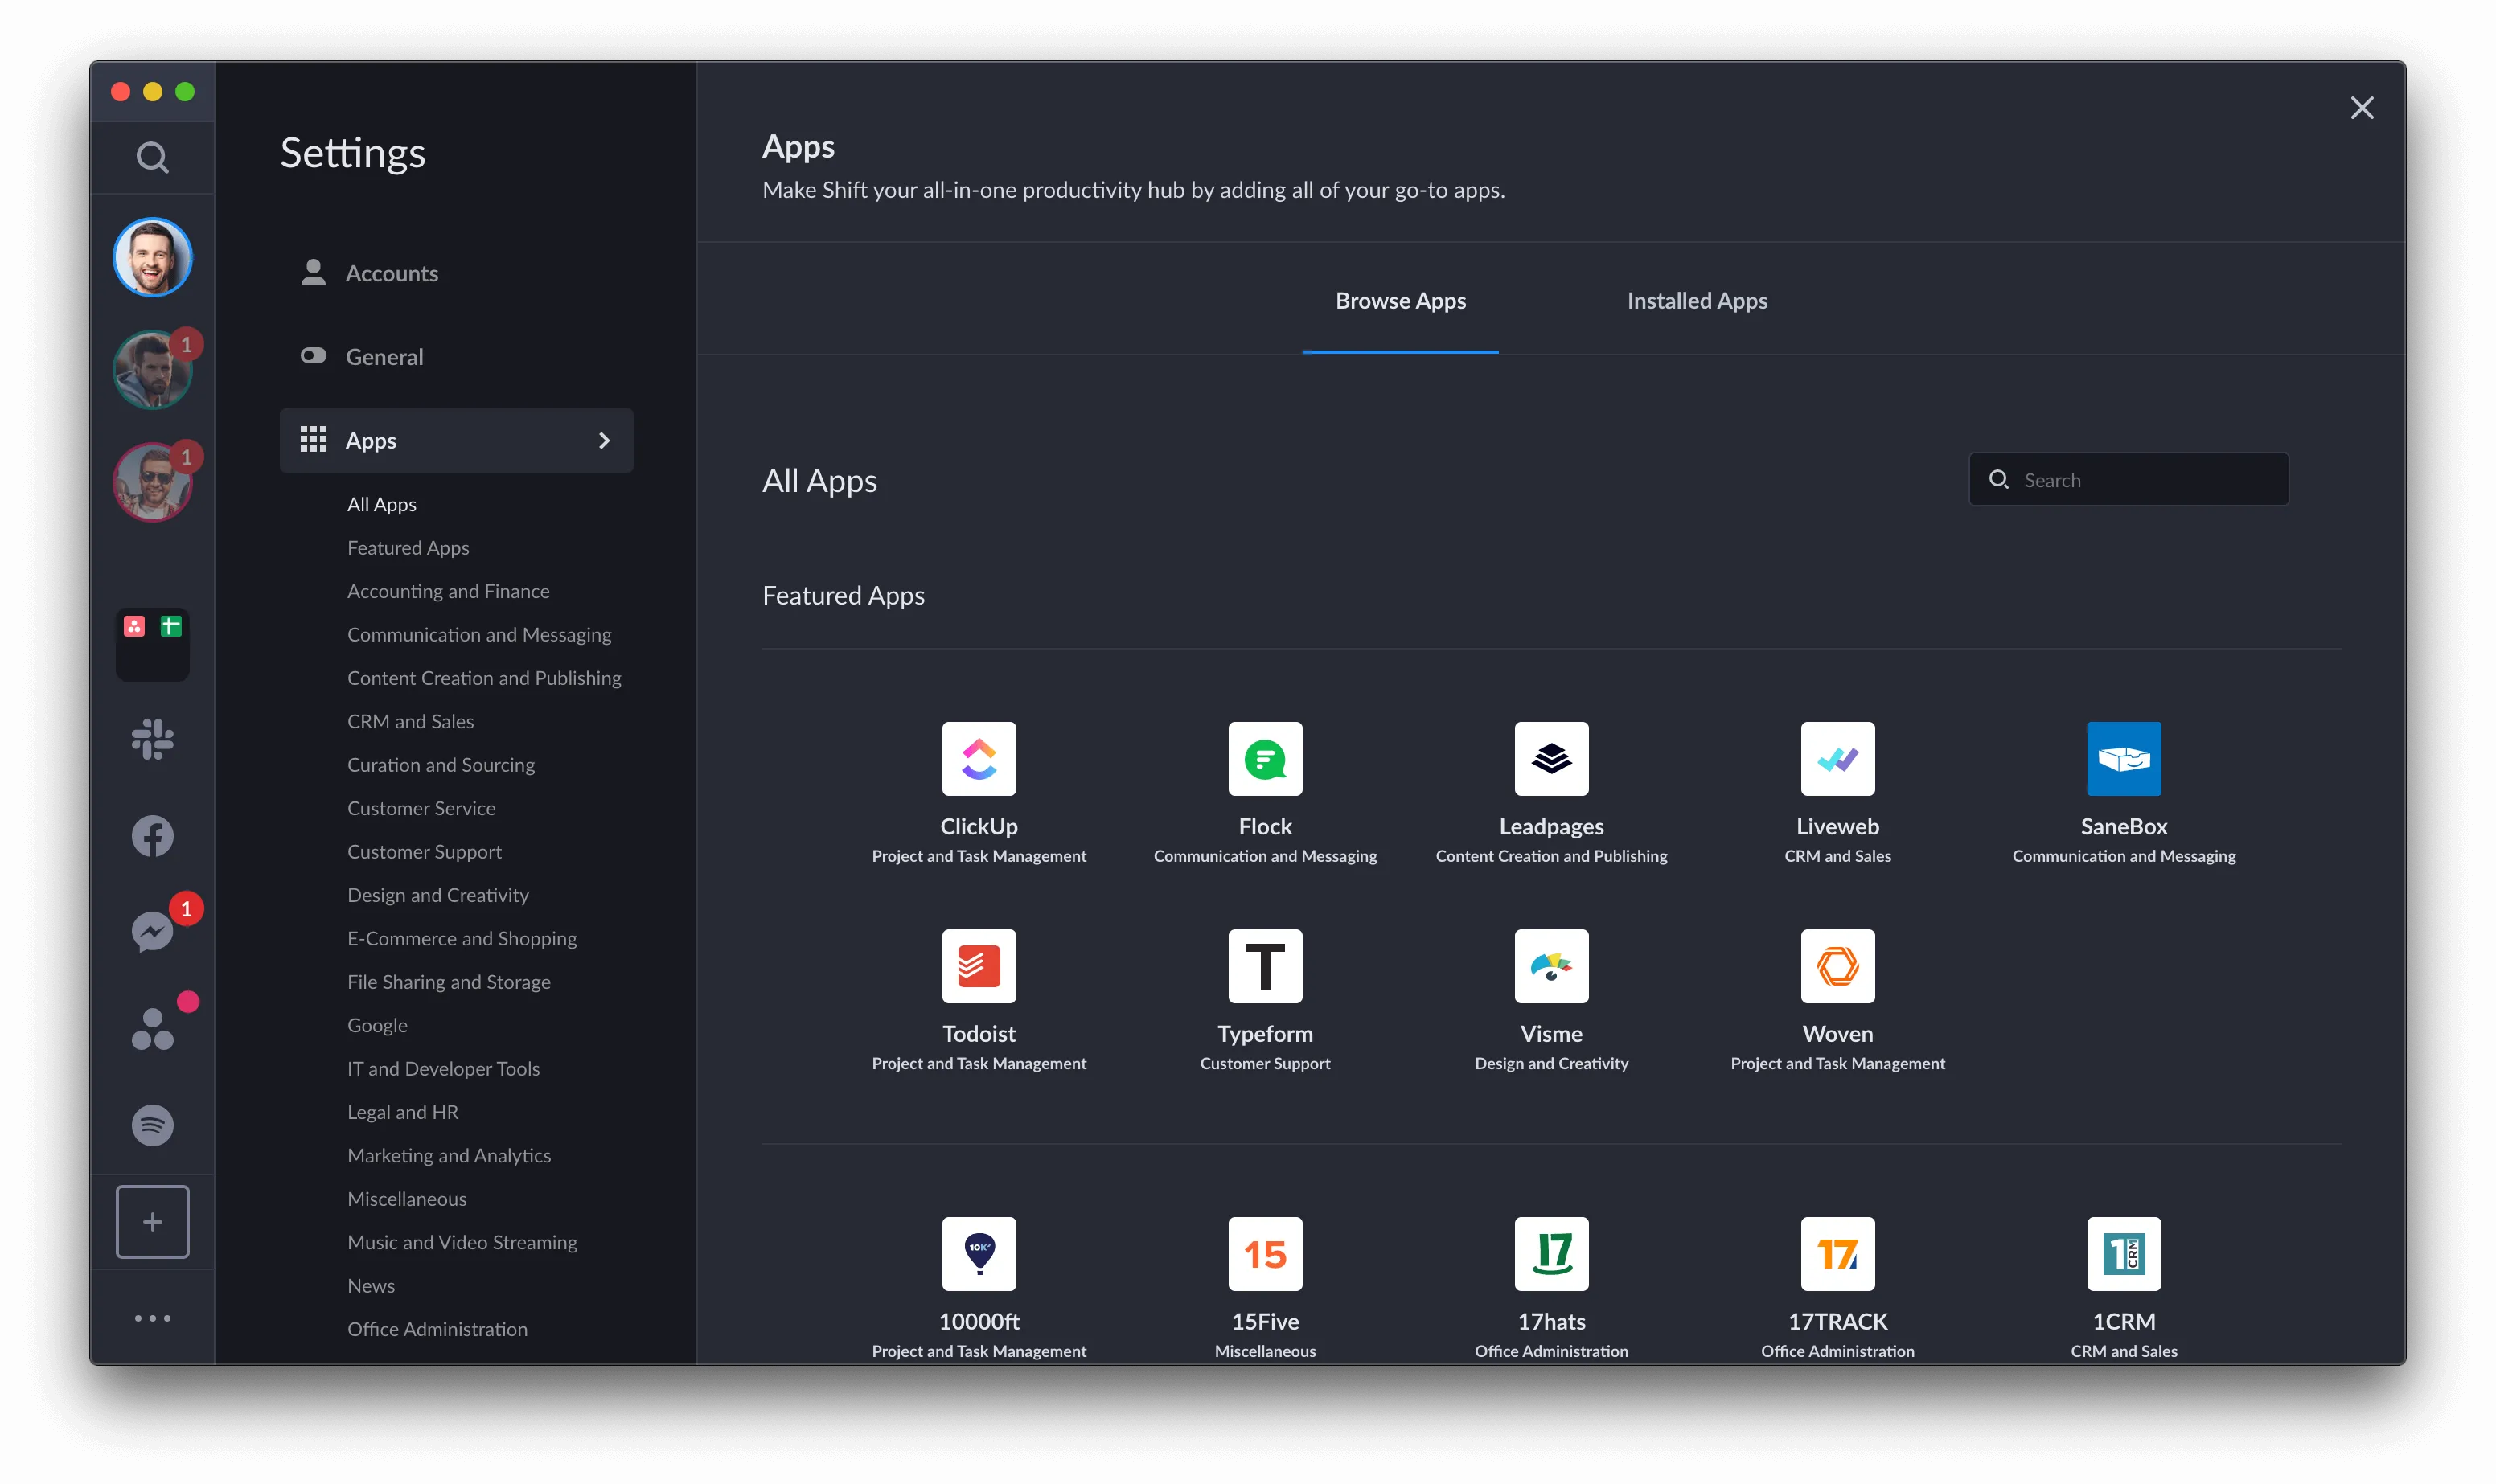
Task: Select Miscellaneous category in sidebar
Action: [406, 1199]
